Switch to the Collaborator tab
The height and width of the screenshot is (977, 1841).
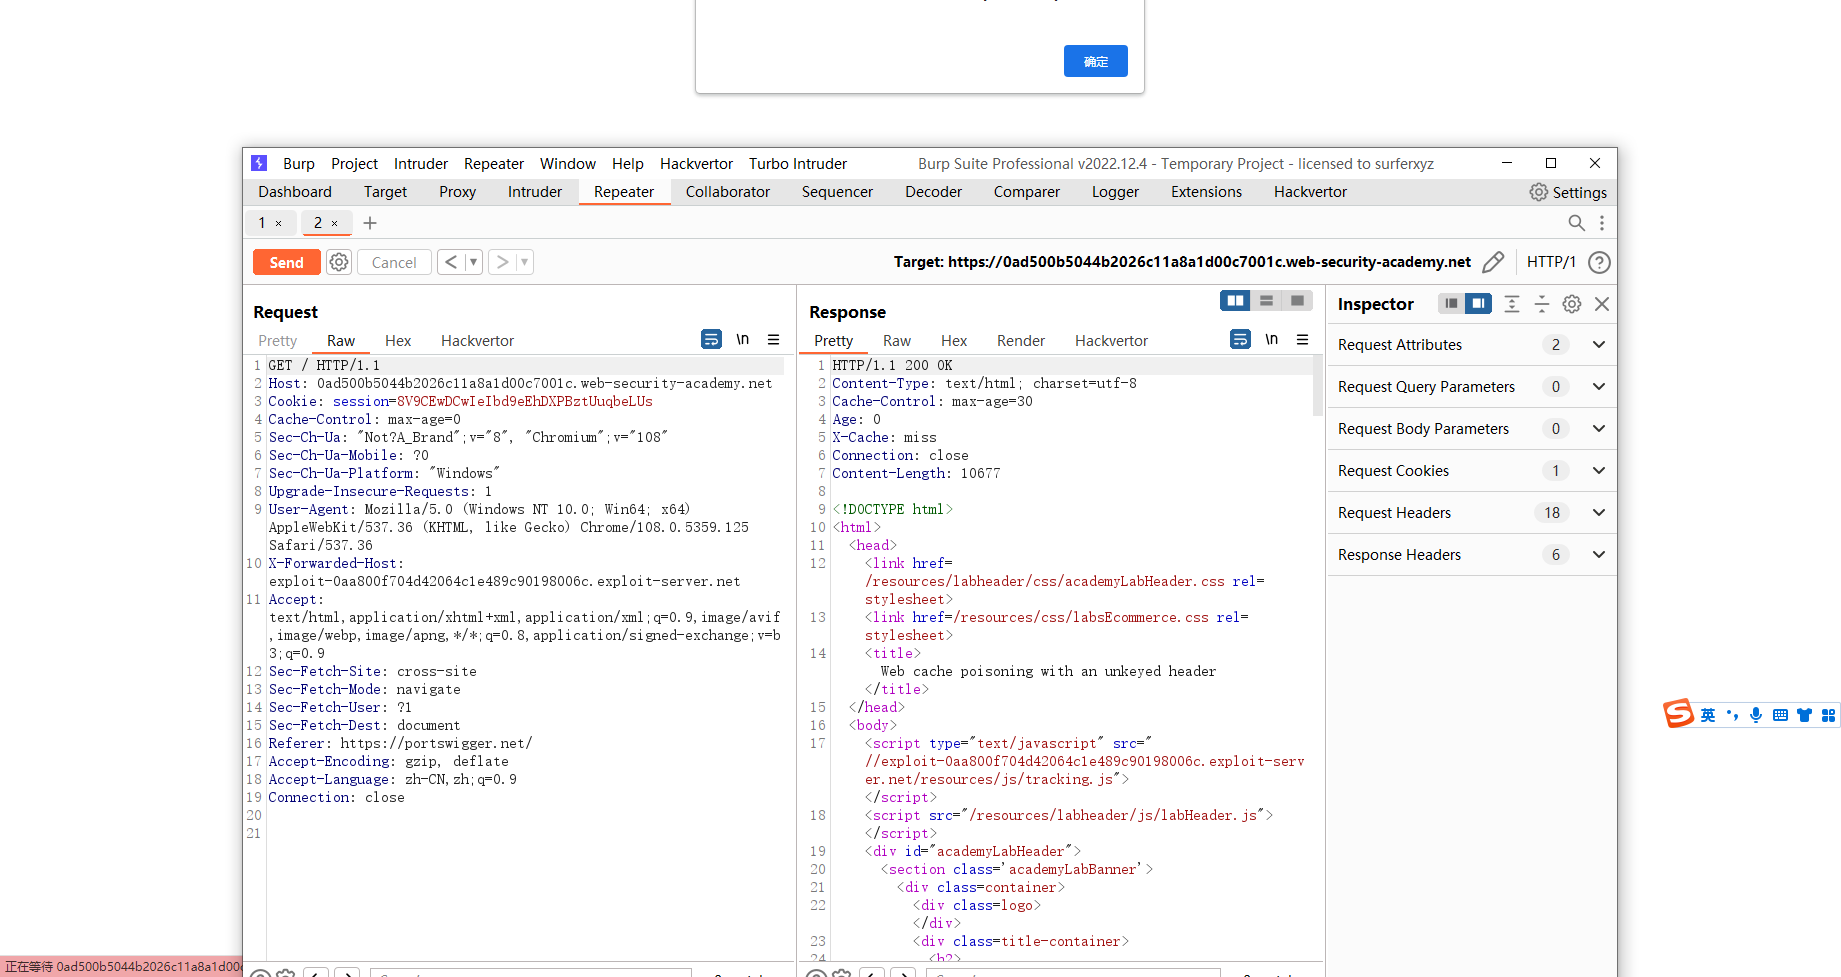(728, 192)
